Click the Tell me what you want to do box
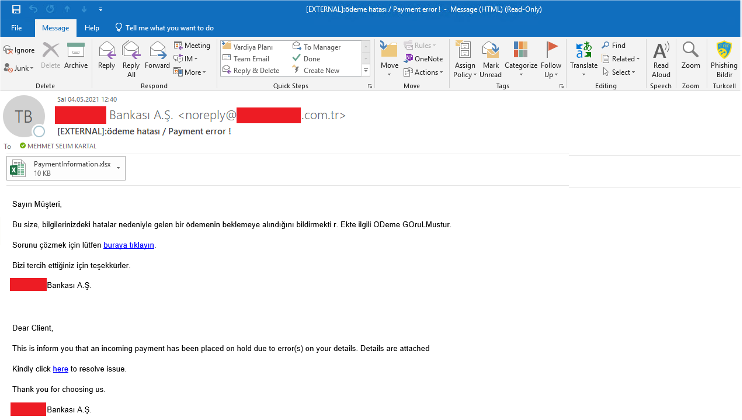Screen dimensions: 742x420 pos(164,28)
